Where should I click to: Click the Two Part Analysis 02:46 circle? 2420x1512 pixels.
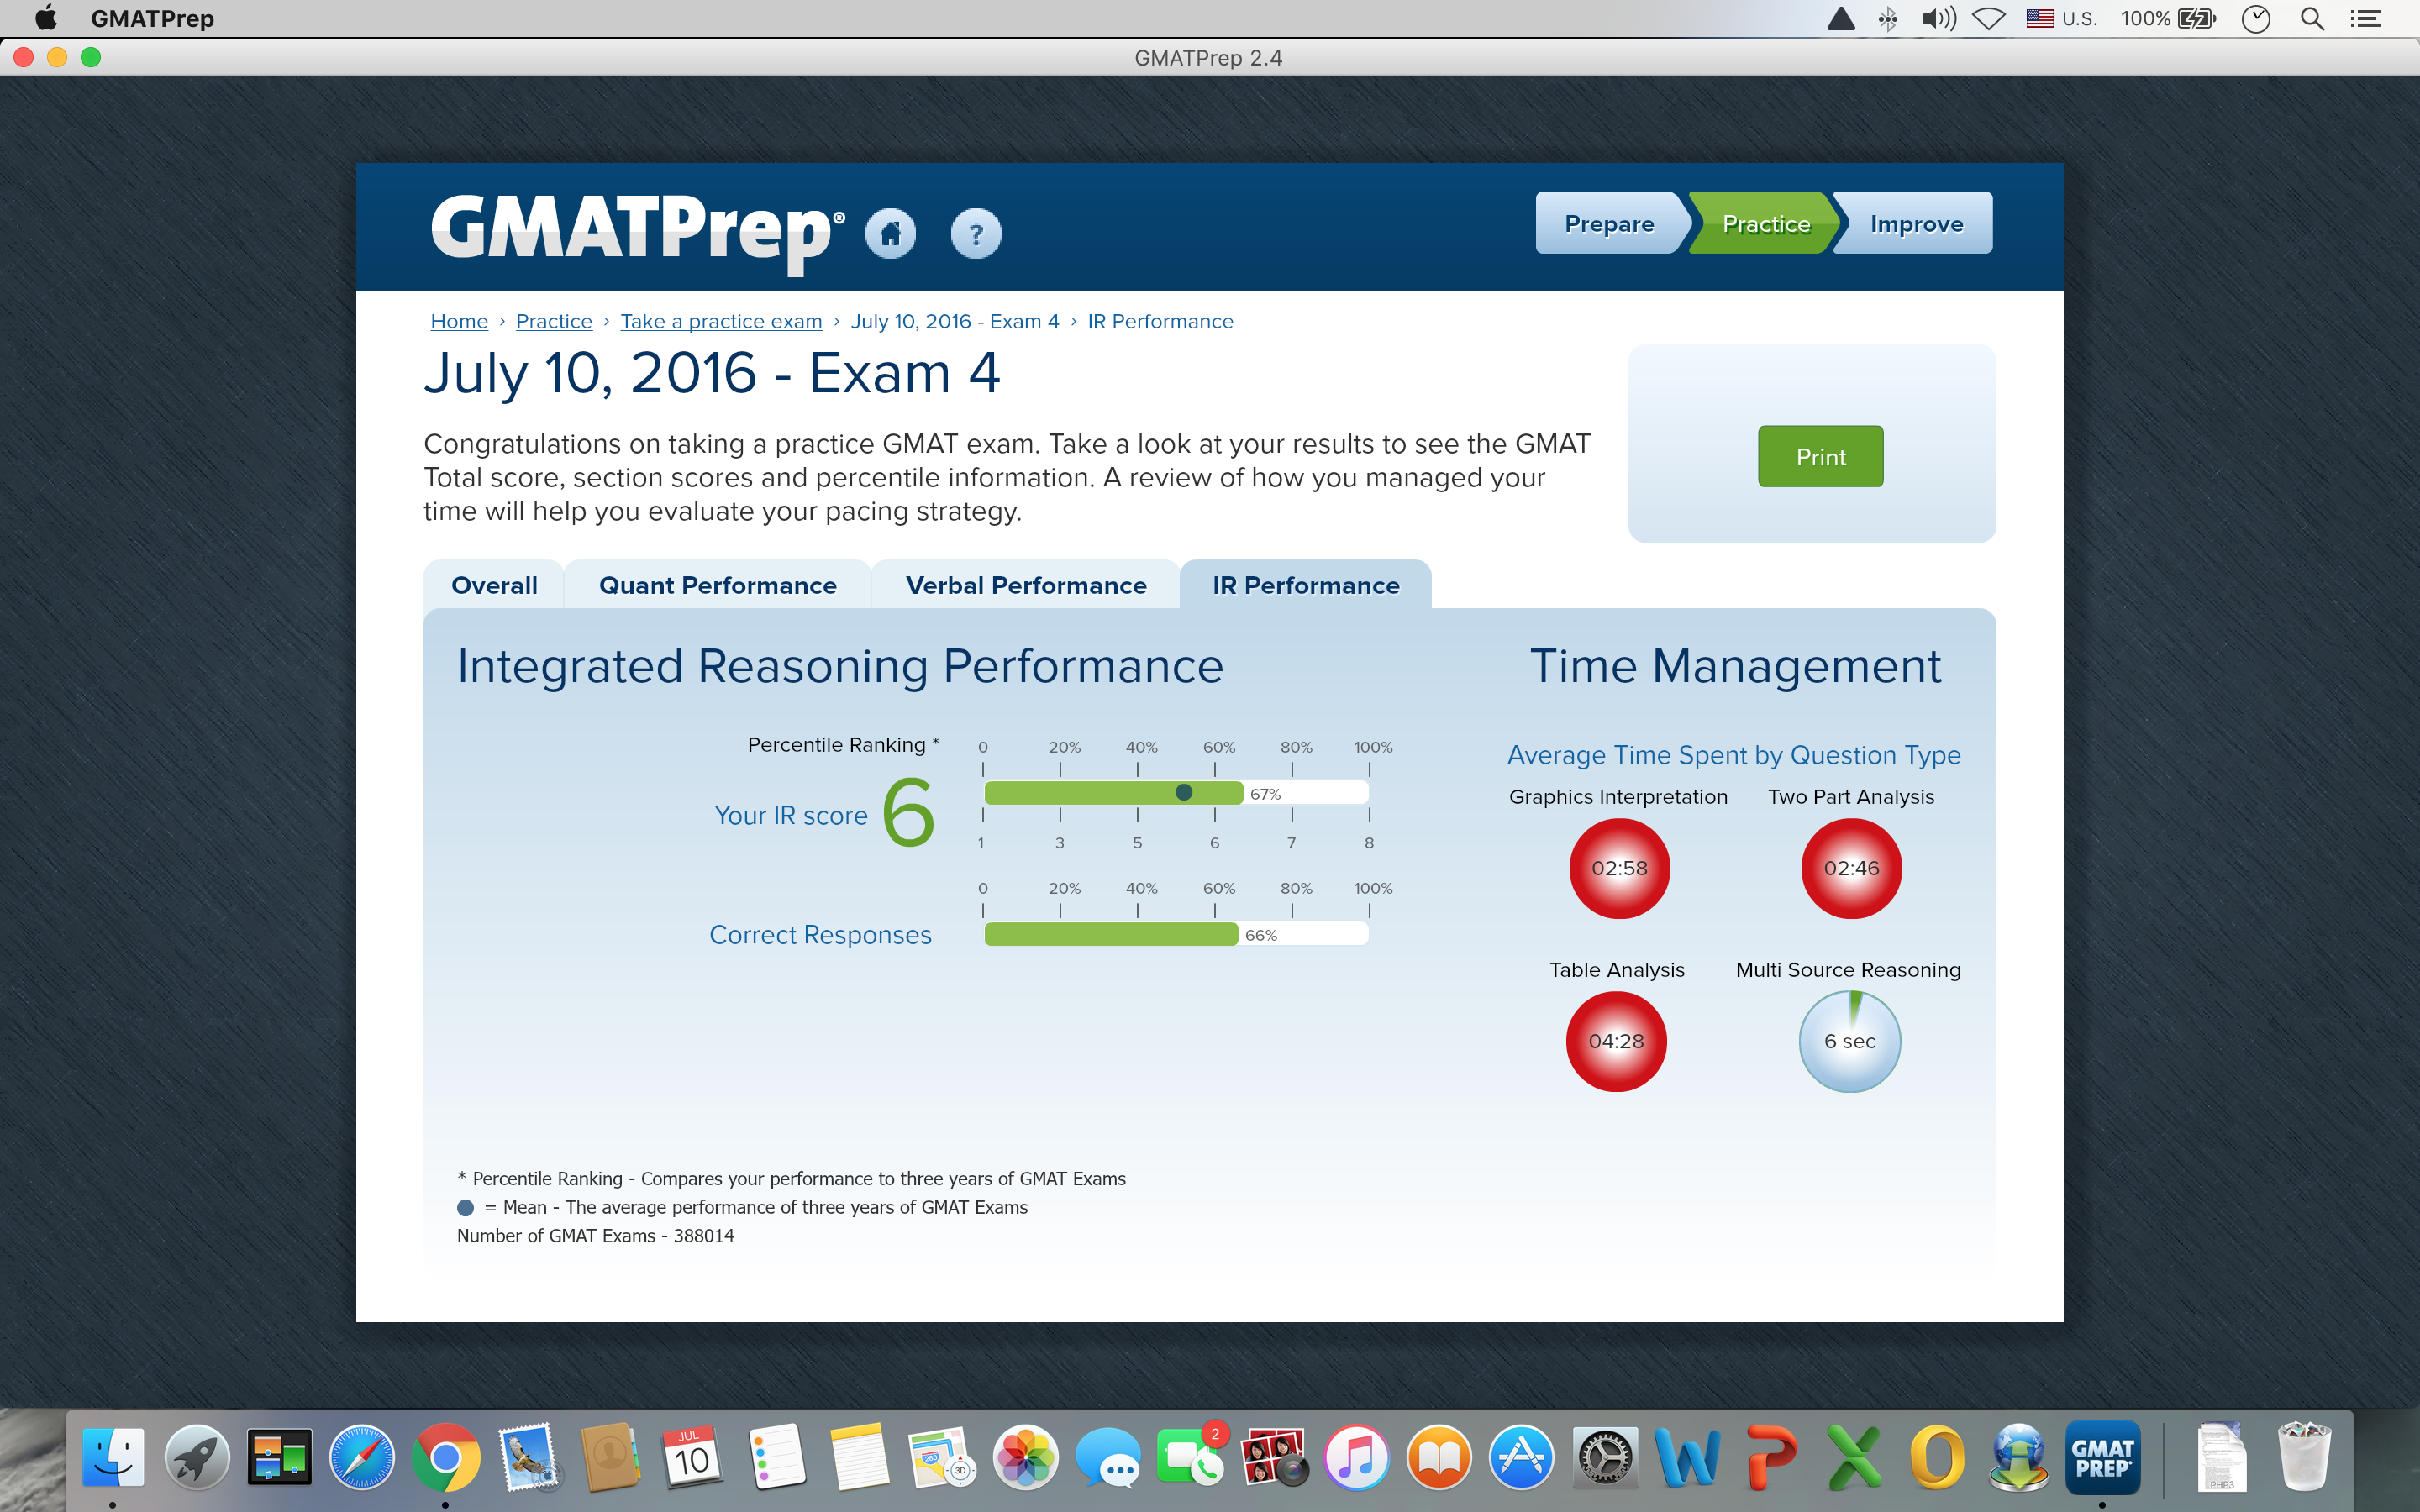pos(1851,868)
